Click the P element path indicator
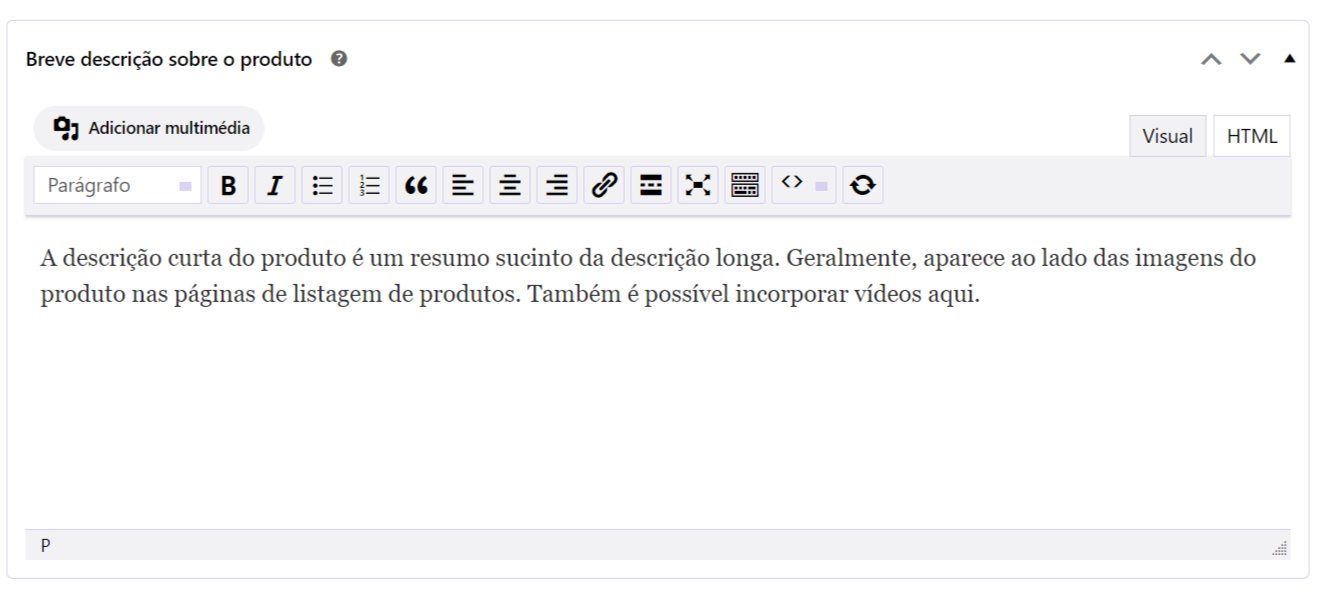1324x595 pixels. tap(45, 545)
